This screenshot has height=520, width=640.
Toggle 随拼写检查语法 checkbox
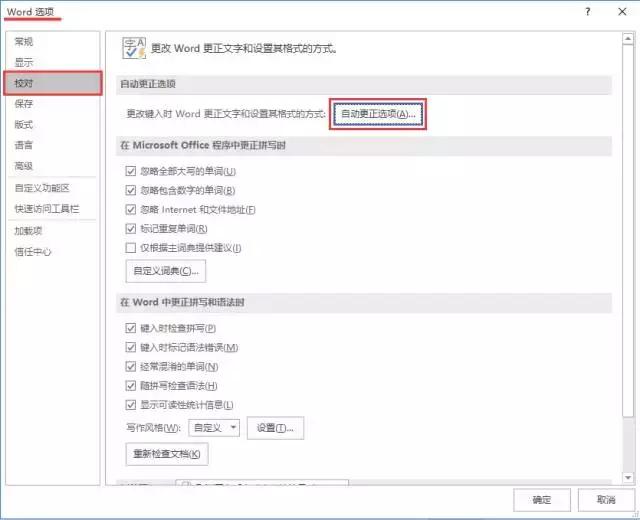(x=131, y=386)
